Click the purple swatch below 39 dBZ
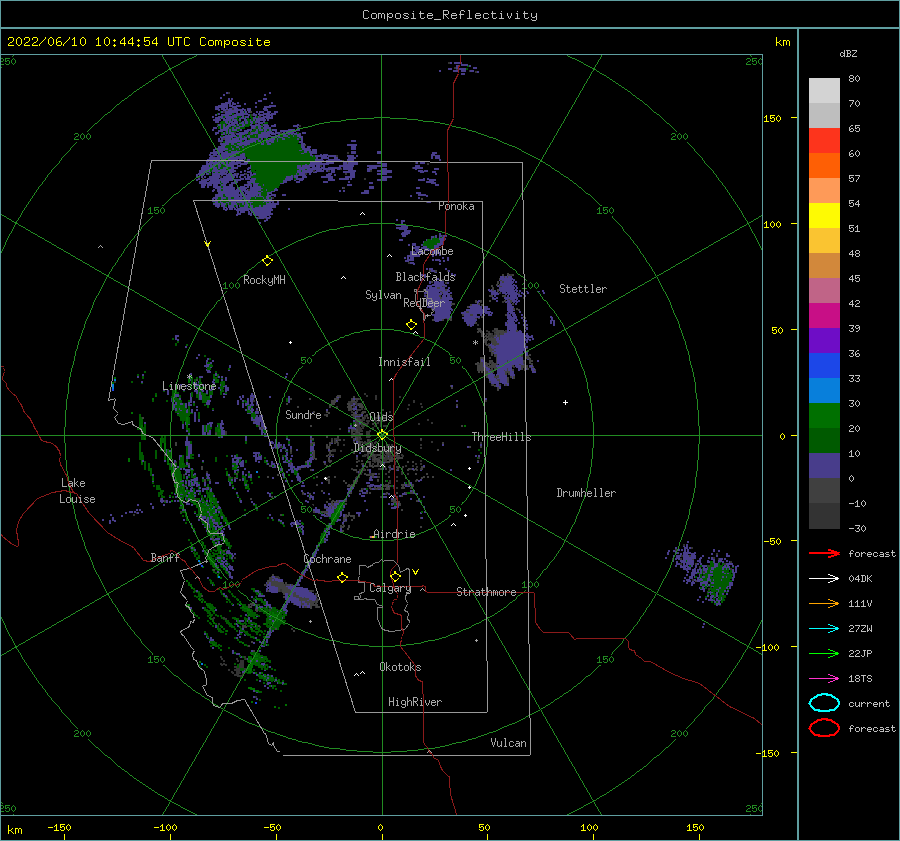Screen dimensions: 900x841 824,340
